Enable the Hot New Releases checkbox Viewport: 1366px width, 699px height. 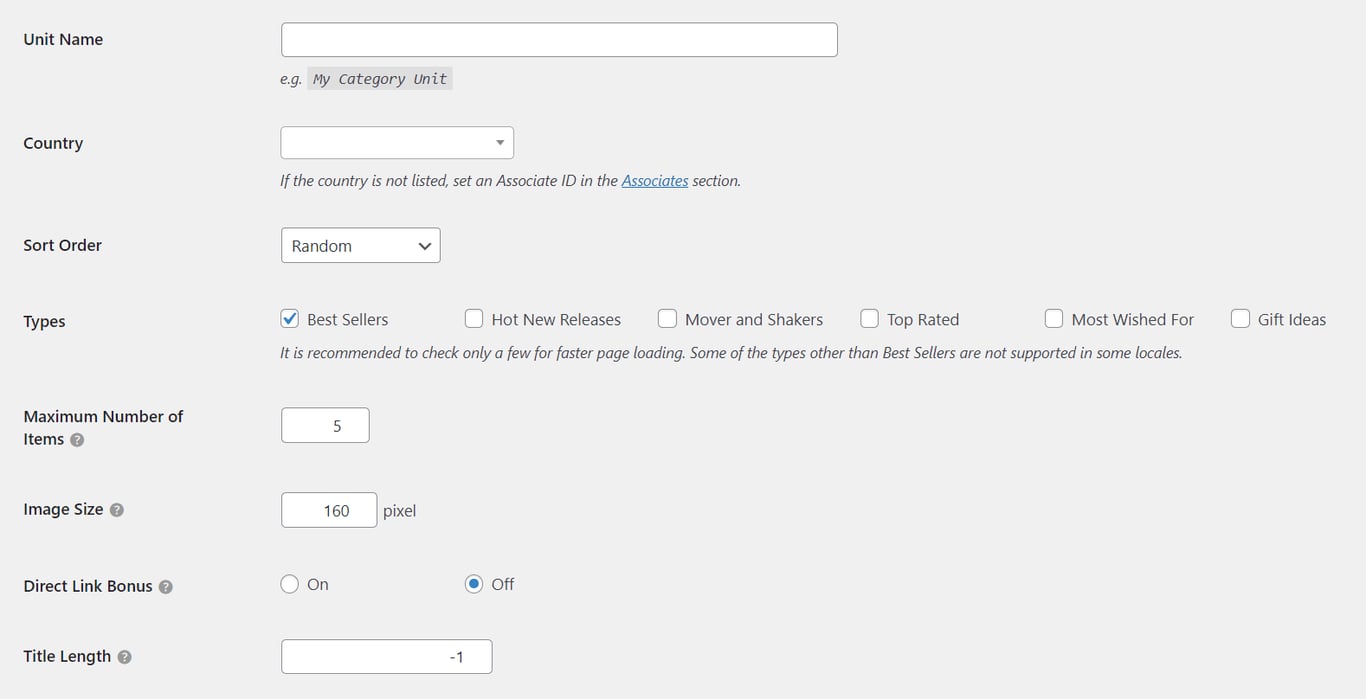click(x=473, y=318)
